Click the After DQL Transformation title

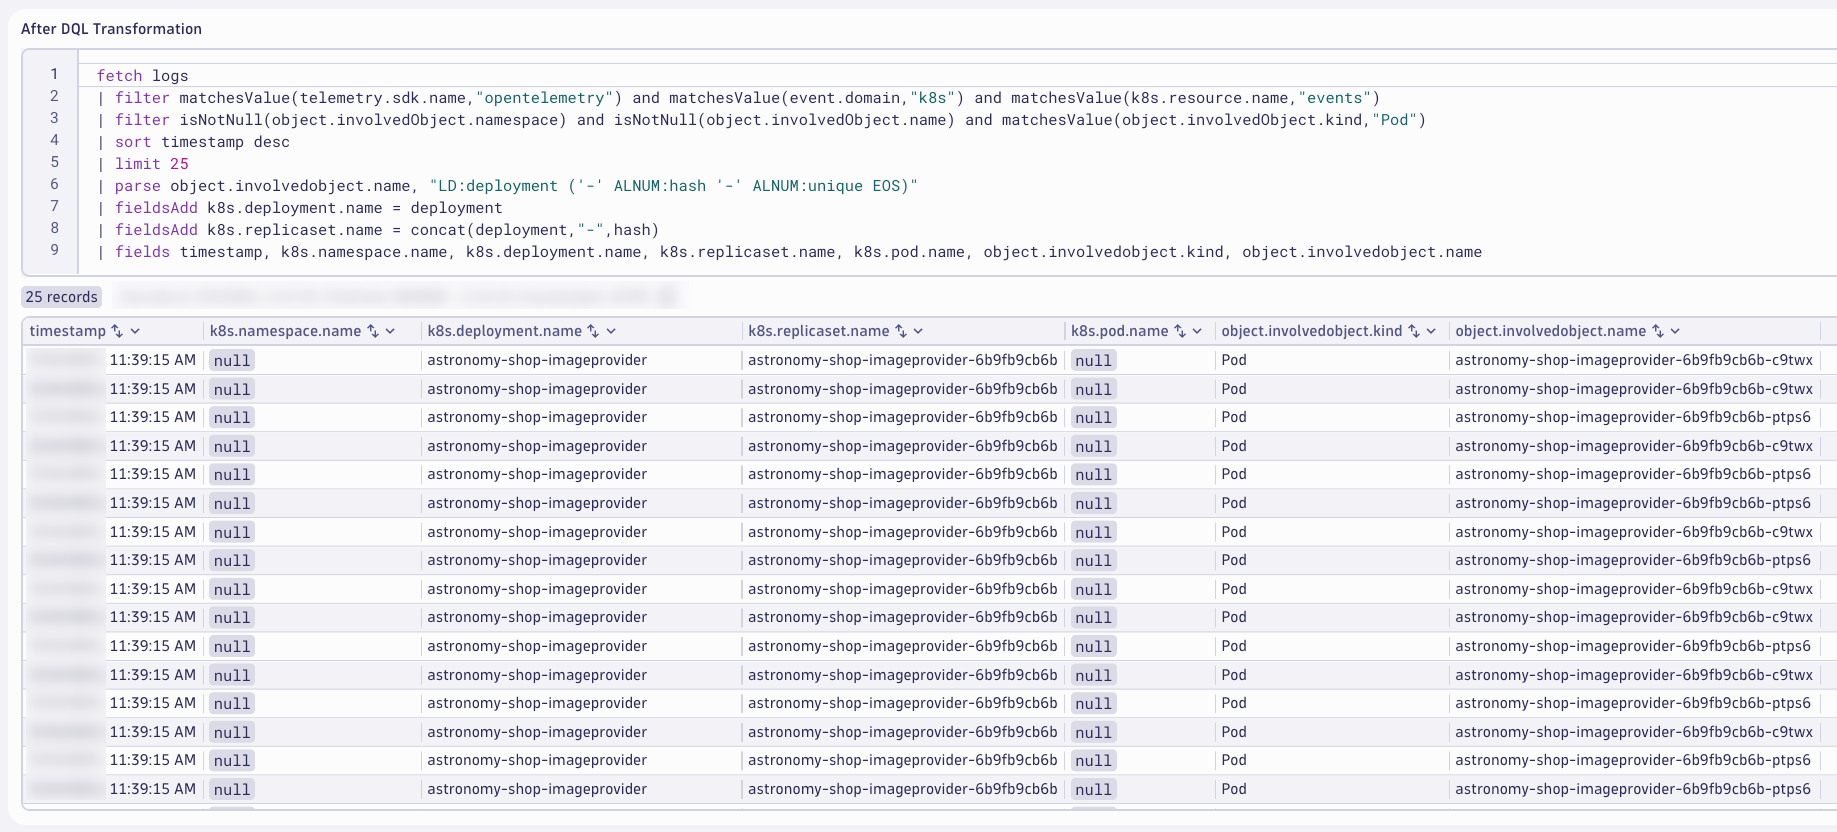coord(112,29)
